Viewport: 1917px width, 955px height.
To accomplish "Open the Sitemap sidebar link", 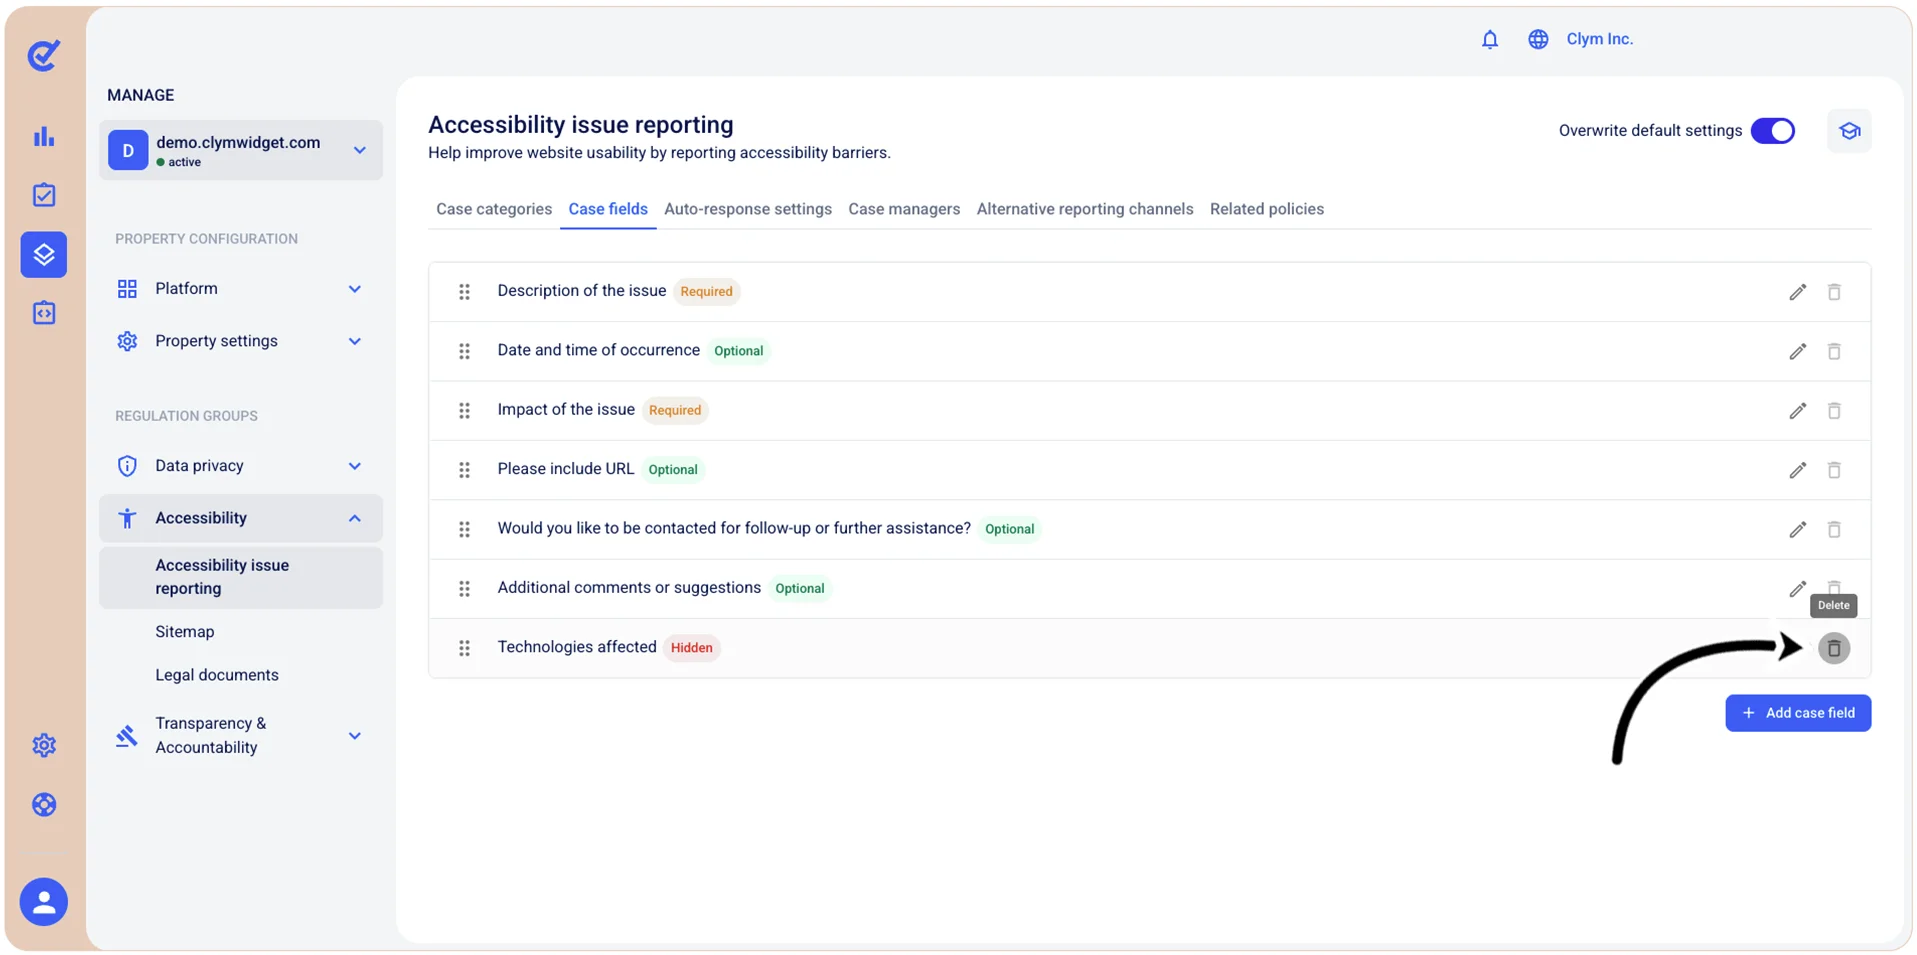I will coord(185,632).
